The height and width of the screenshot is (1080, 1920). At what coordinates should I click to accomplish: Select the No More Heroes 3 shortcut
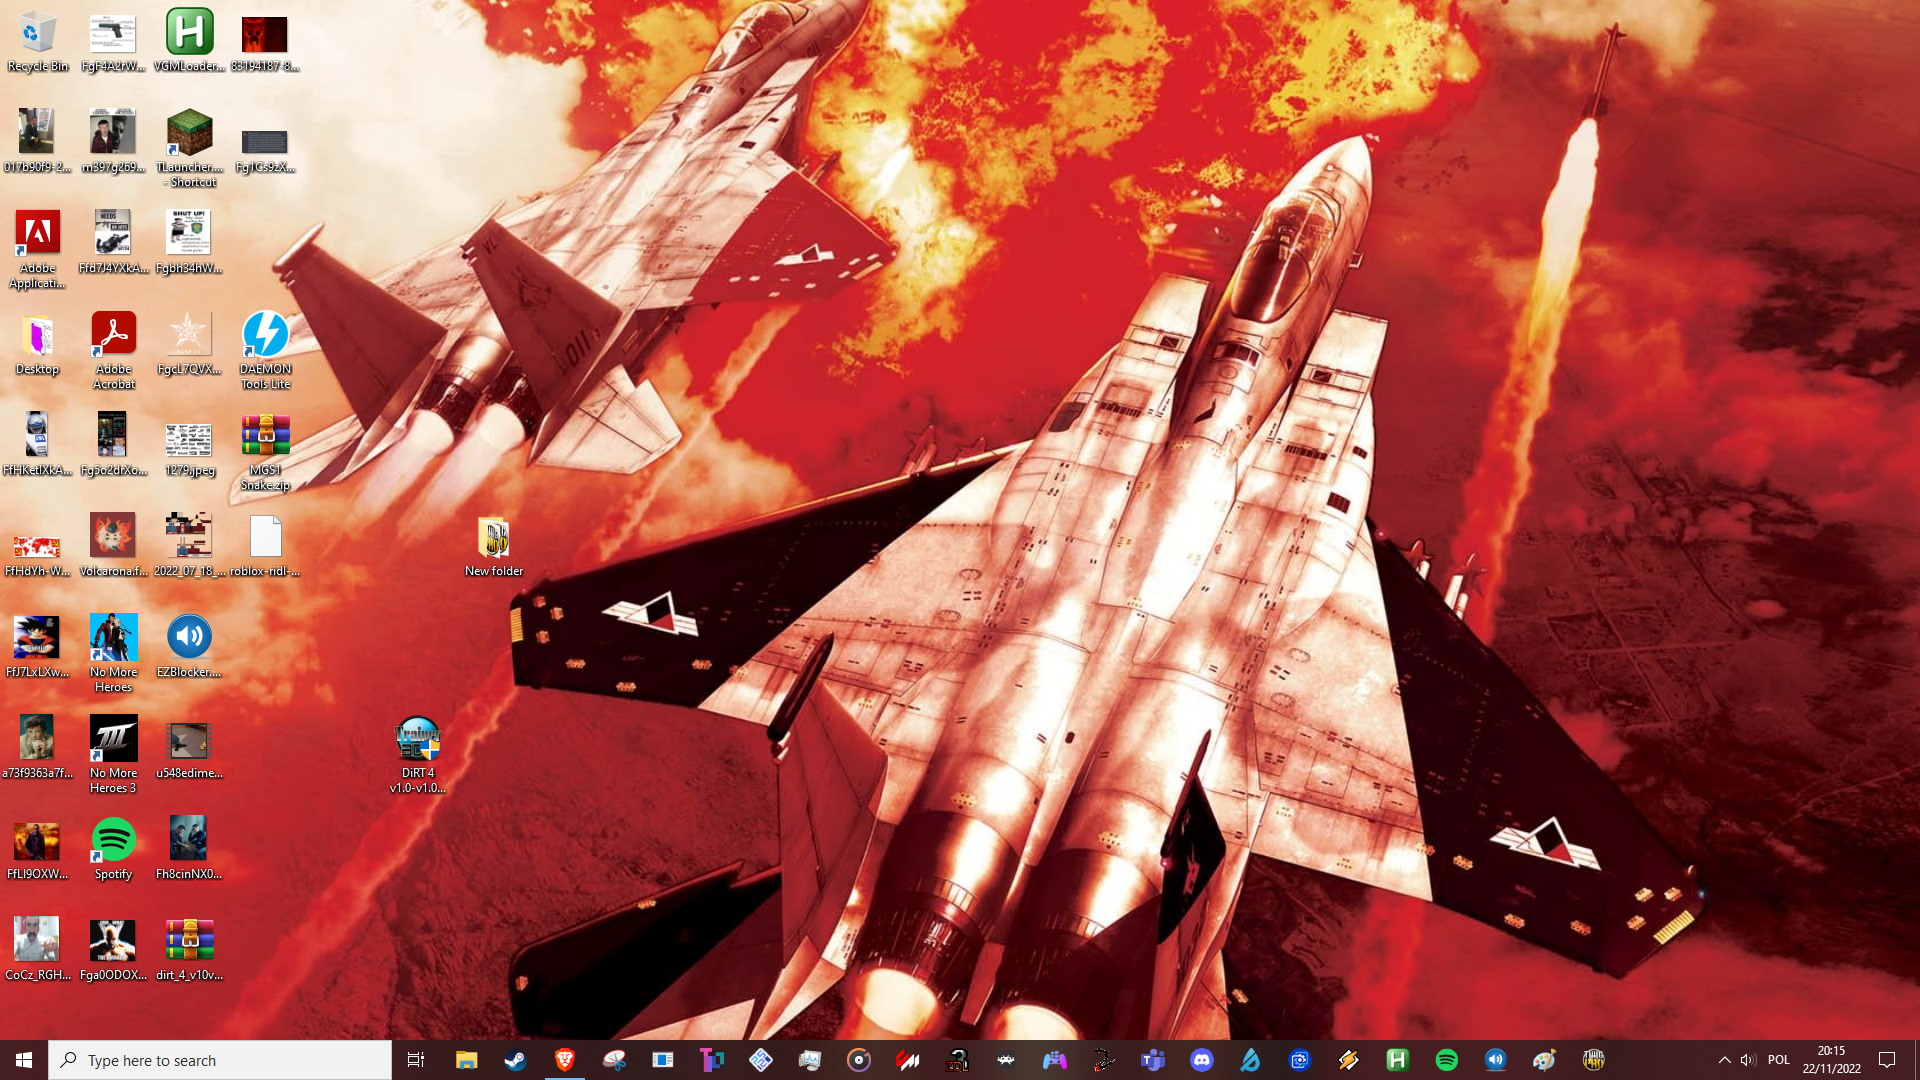[113, 755]
